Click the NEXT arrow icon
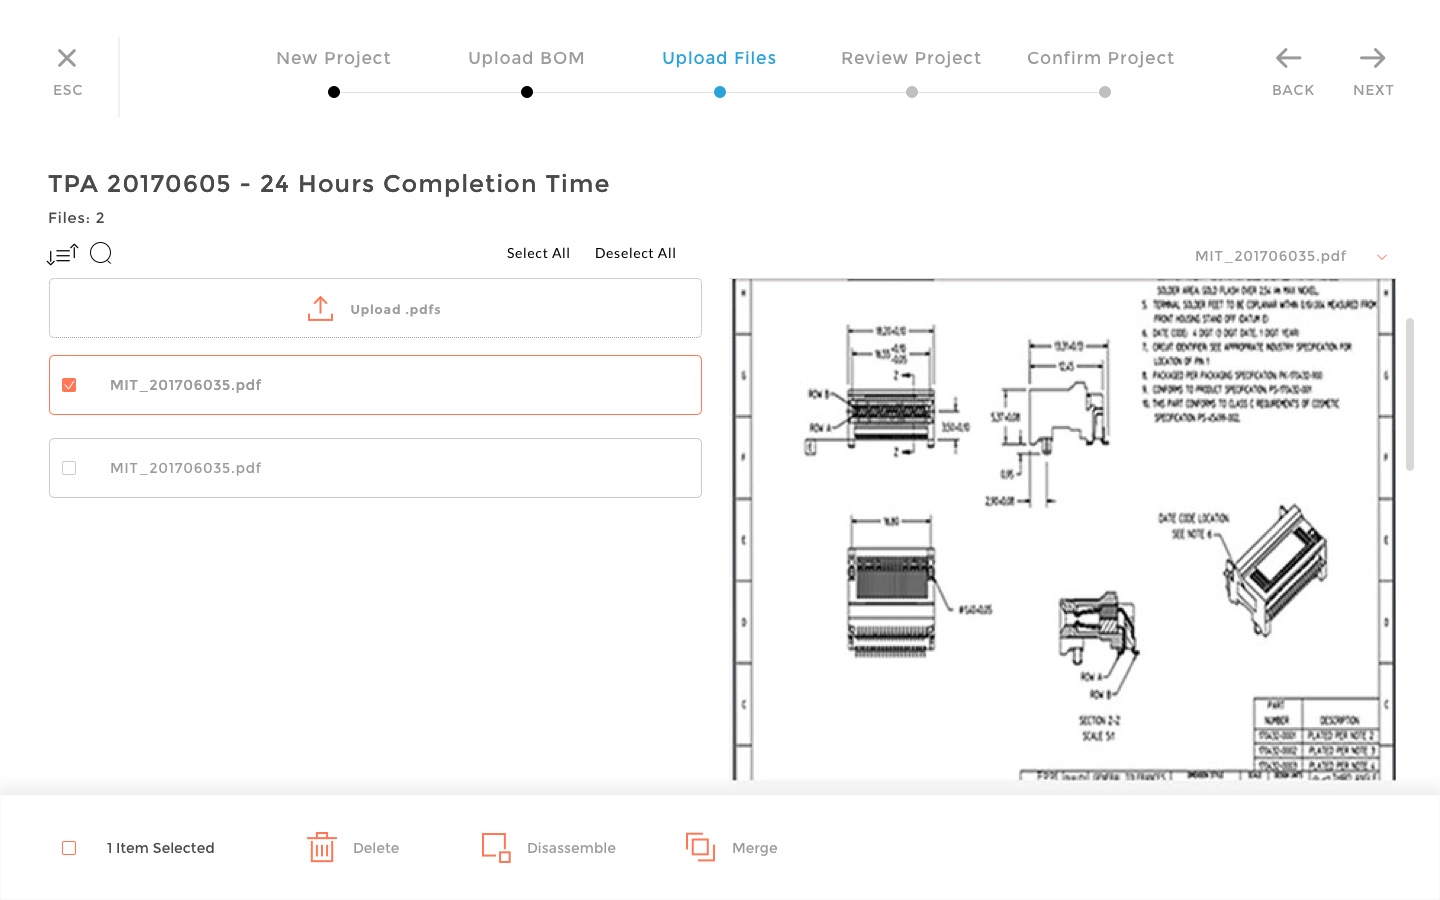 pos(1373,58)
